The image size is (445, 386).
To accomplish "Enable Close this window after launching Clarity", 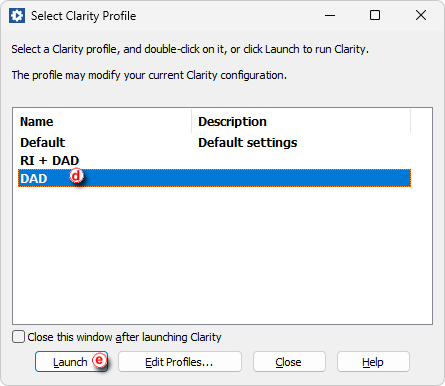I will tap(18, 337).
